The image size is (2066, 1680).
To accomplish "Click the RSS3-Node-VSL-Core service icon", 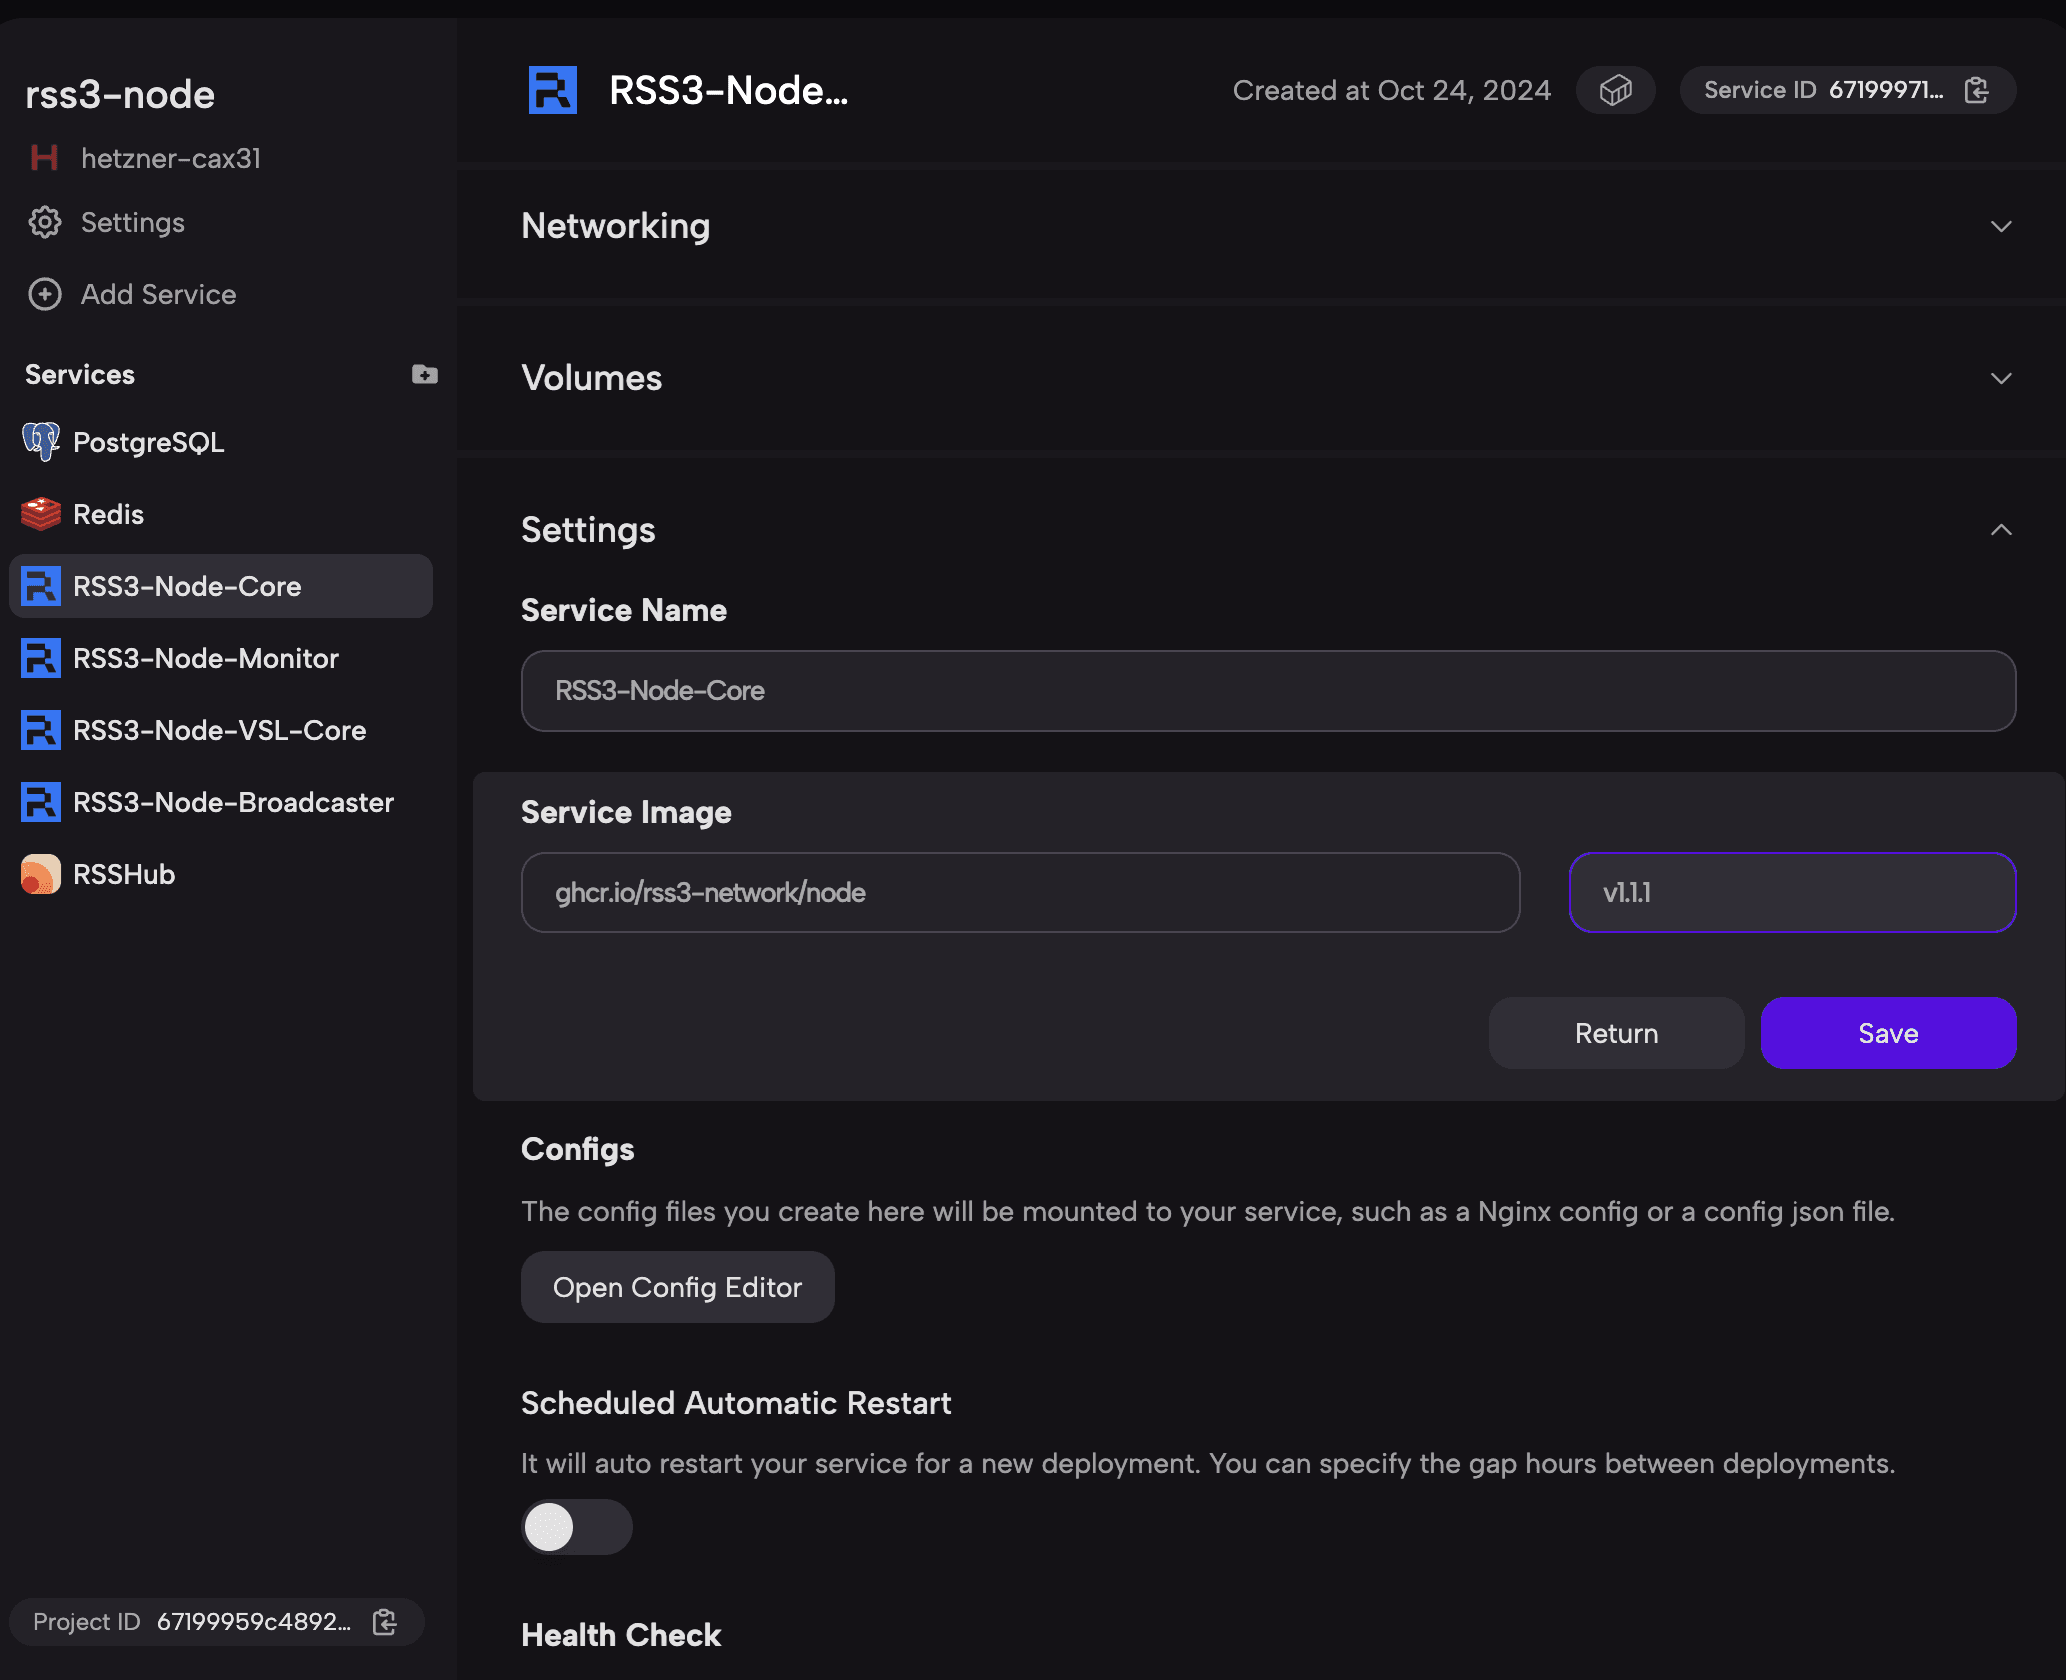I will click(x=41, y=730).
